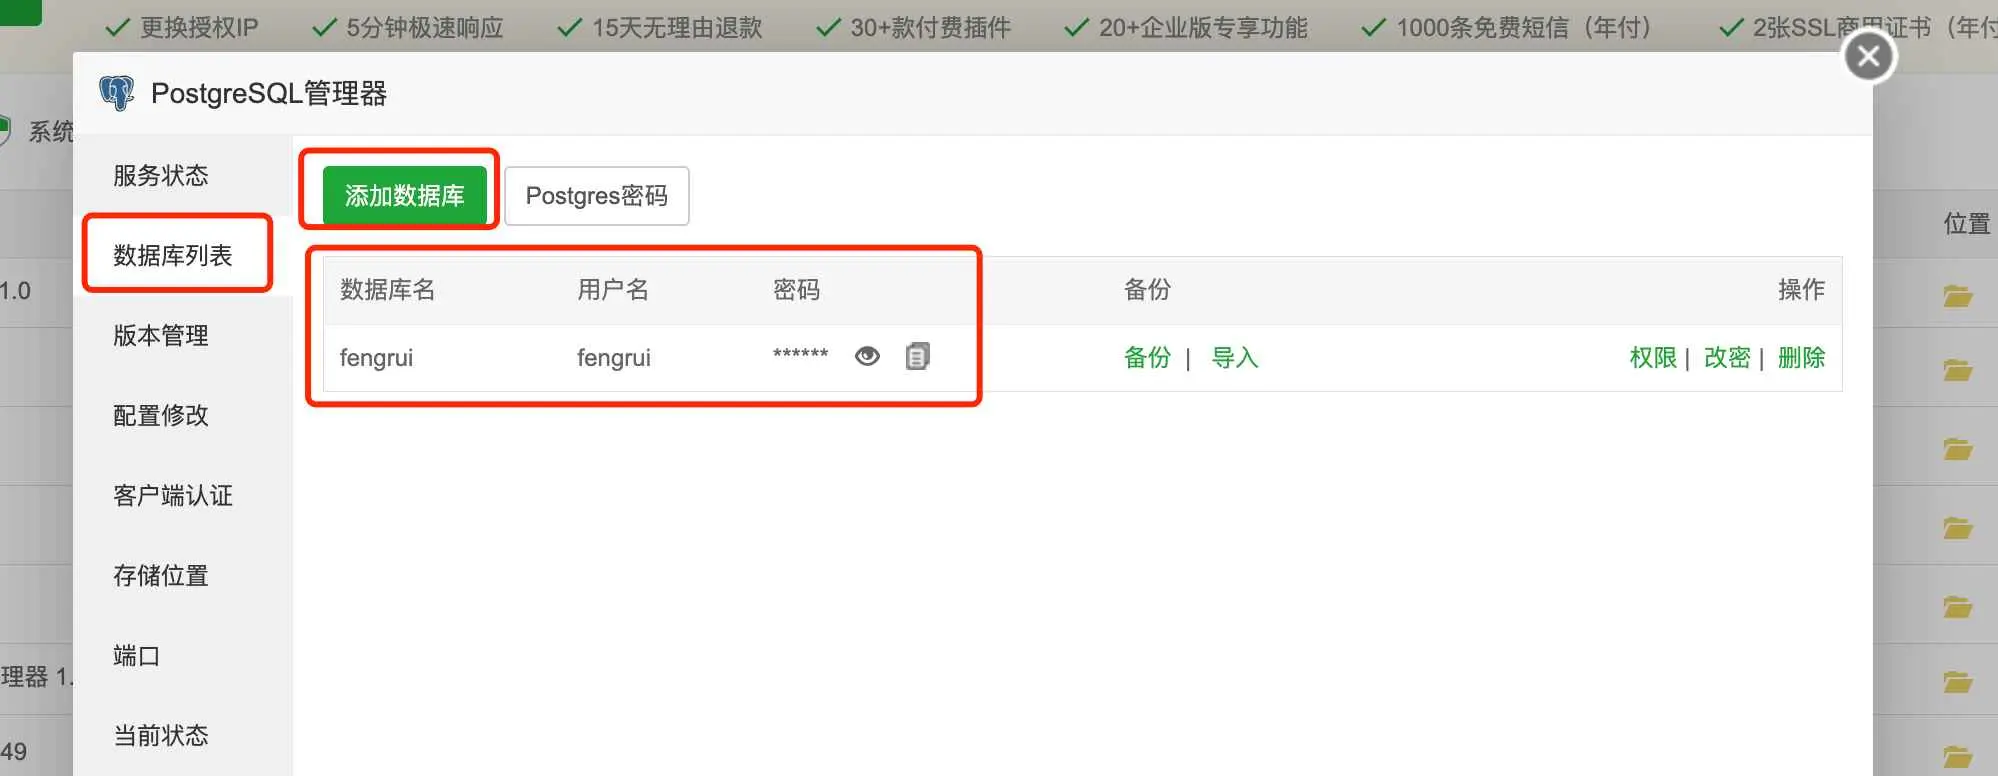
Task: Open the 存储位置 sidebar item
Action: (x=161, y=576)
